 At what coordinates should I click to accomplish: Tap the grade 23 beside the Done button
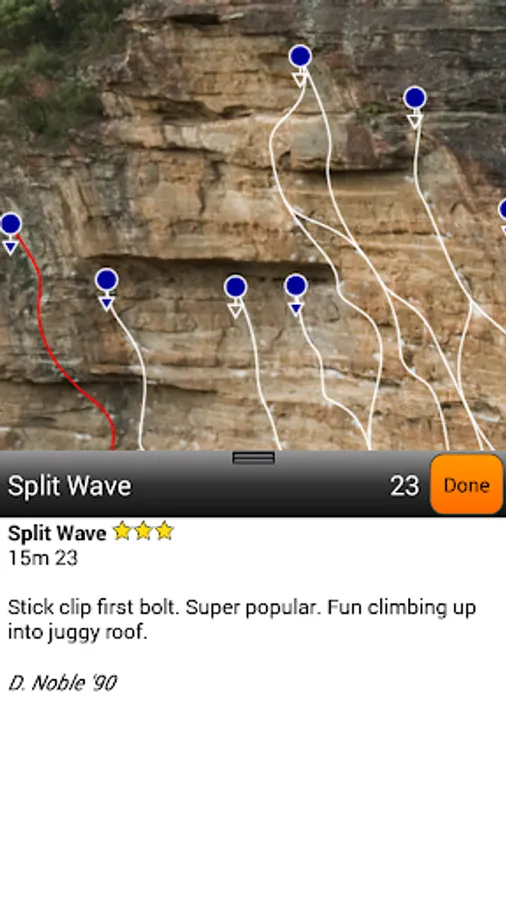(x=404, y=487)
